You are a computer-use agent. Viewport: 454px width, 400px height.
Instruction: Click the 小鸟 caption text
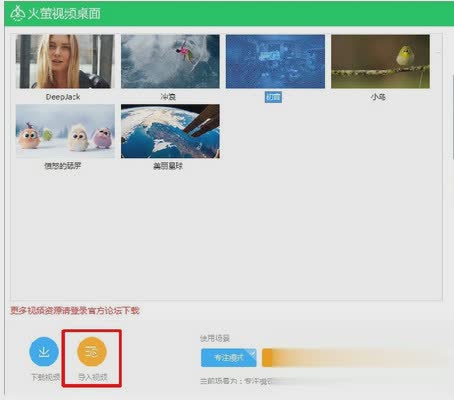[378, 97]
